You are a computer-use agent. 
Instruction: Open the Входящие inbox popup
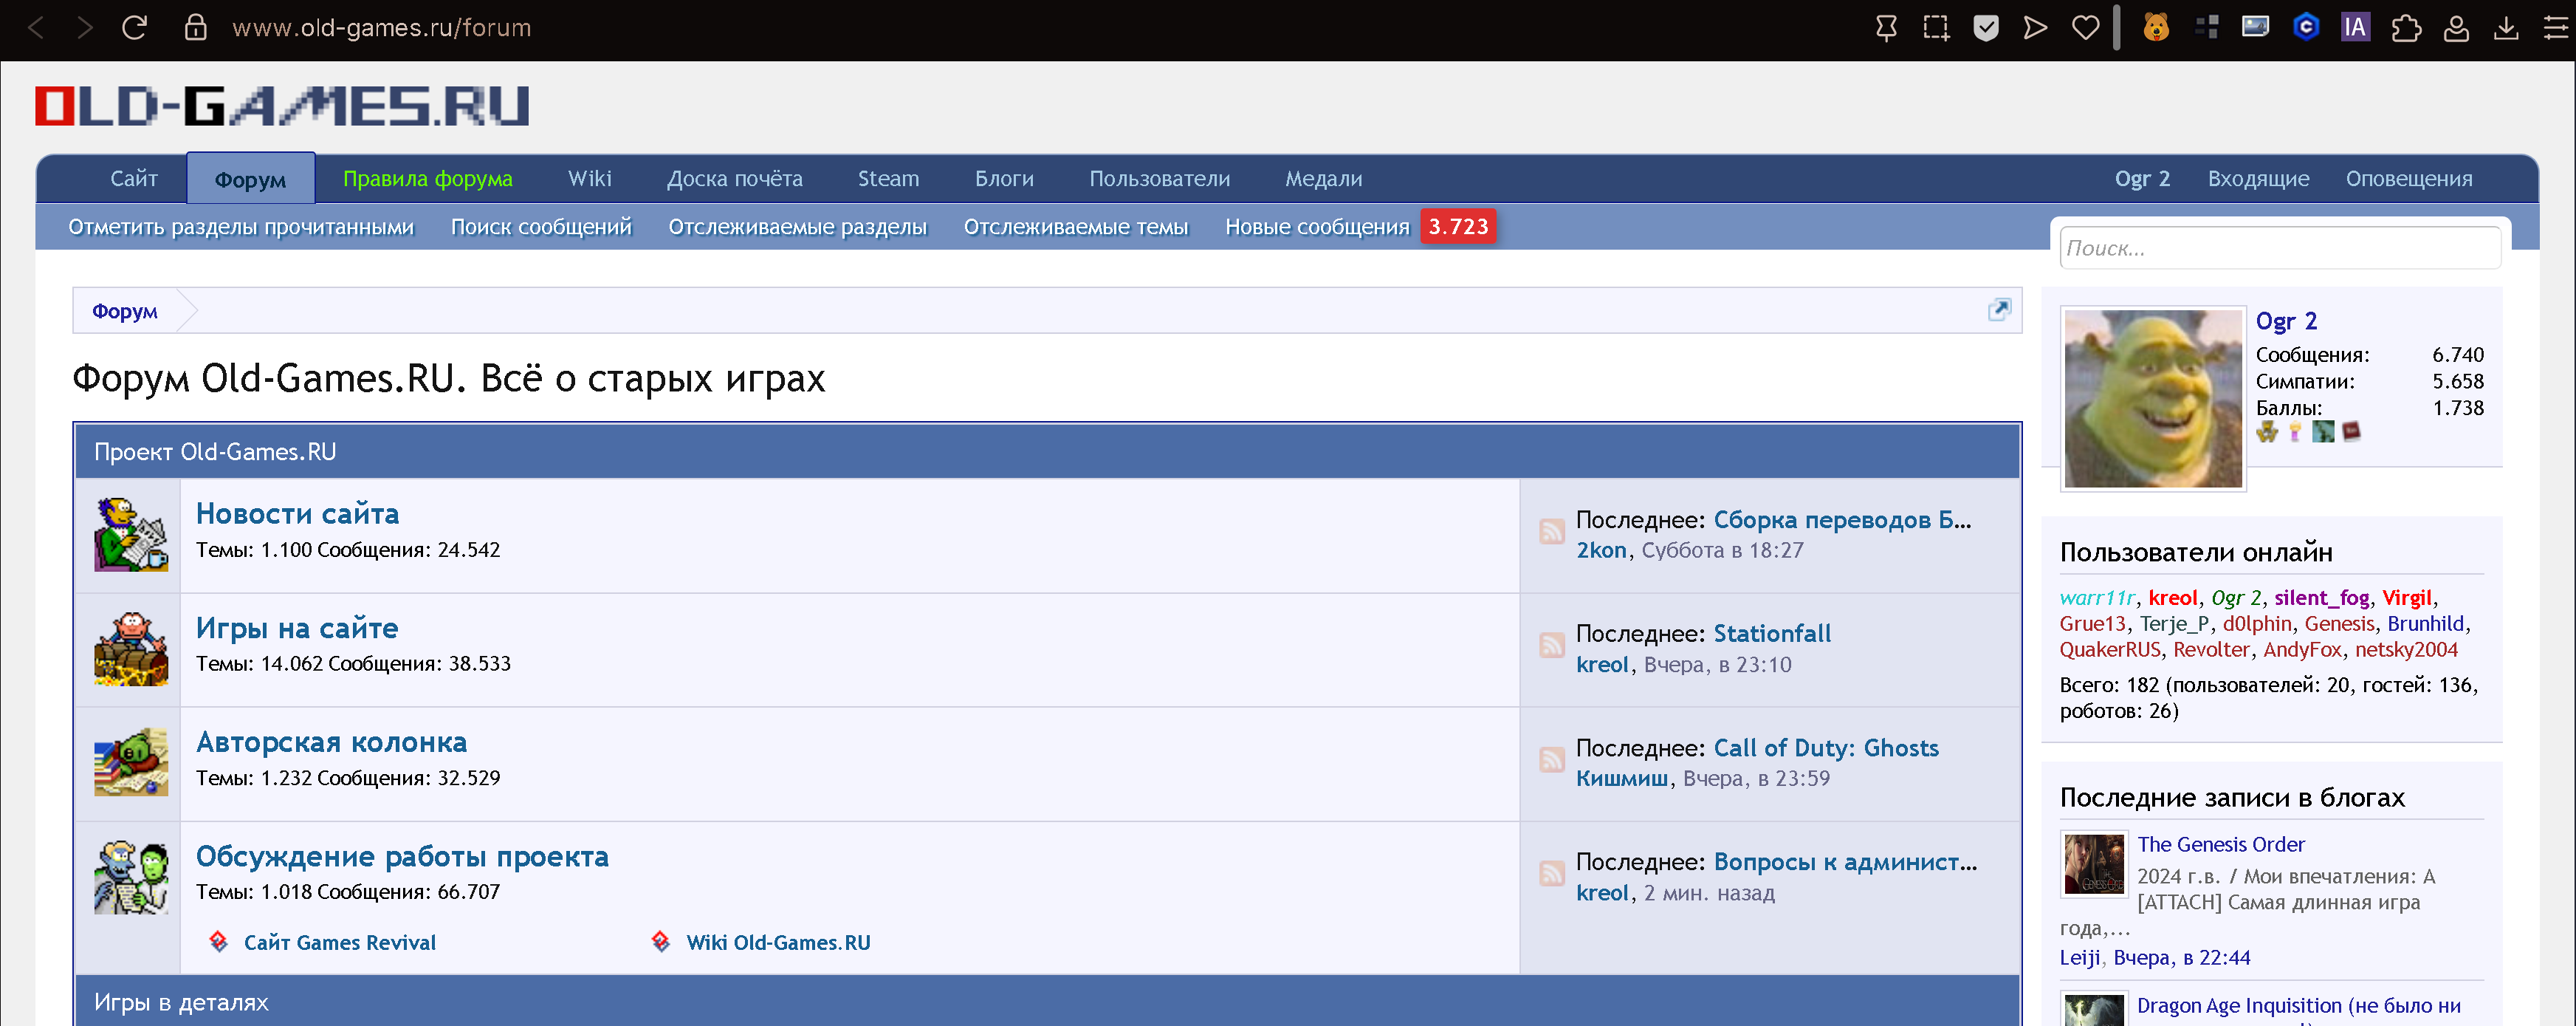coord(2258,179)
